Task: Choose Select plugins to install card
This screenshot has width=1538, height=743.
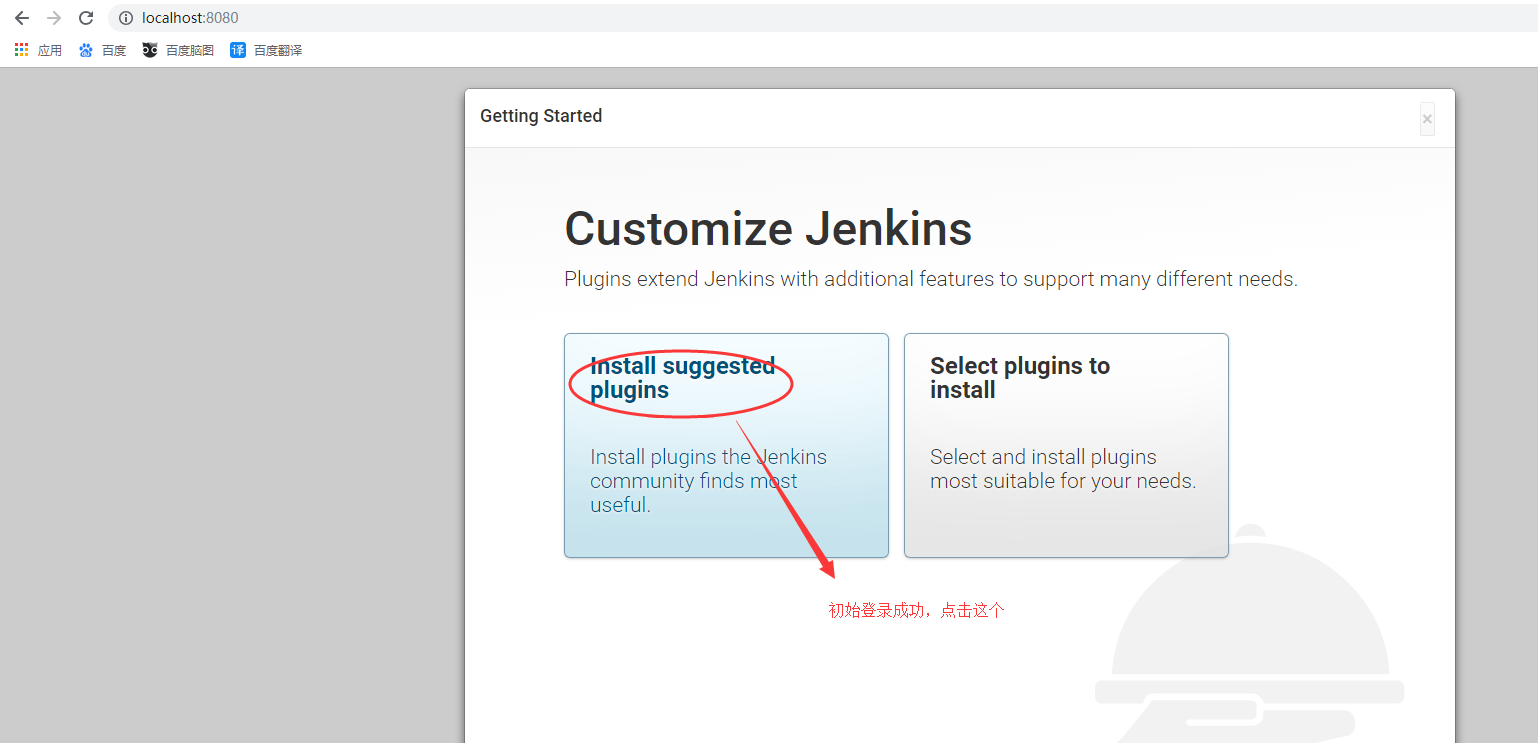Action: [x=1066, y=445]
